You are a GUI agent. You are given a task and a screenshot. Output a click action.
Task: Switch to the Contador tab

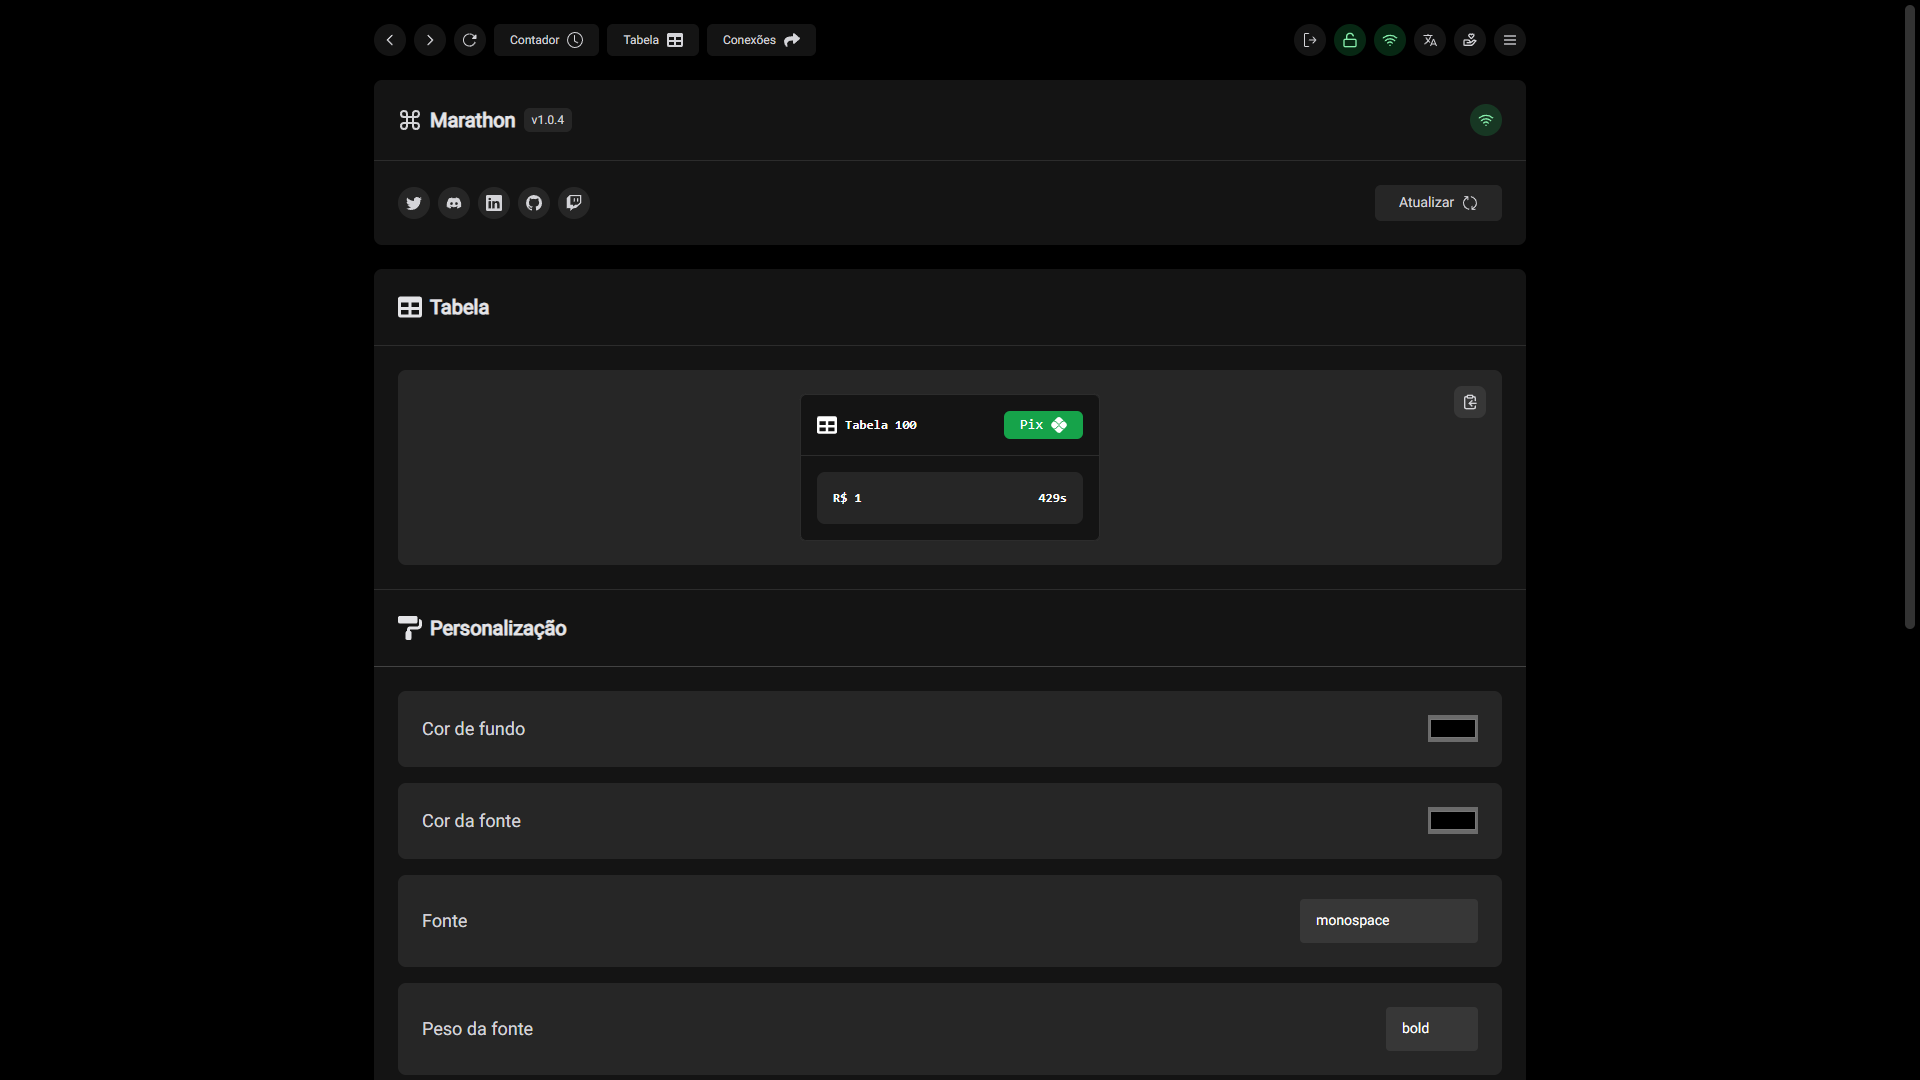(x=546, y=40)
